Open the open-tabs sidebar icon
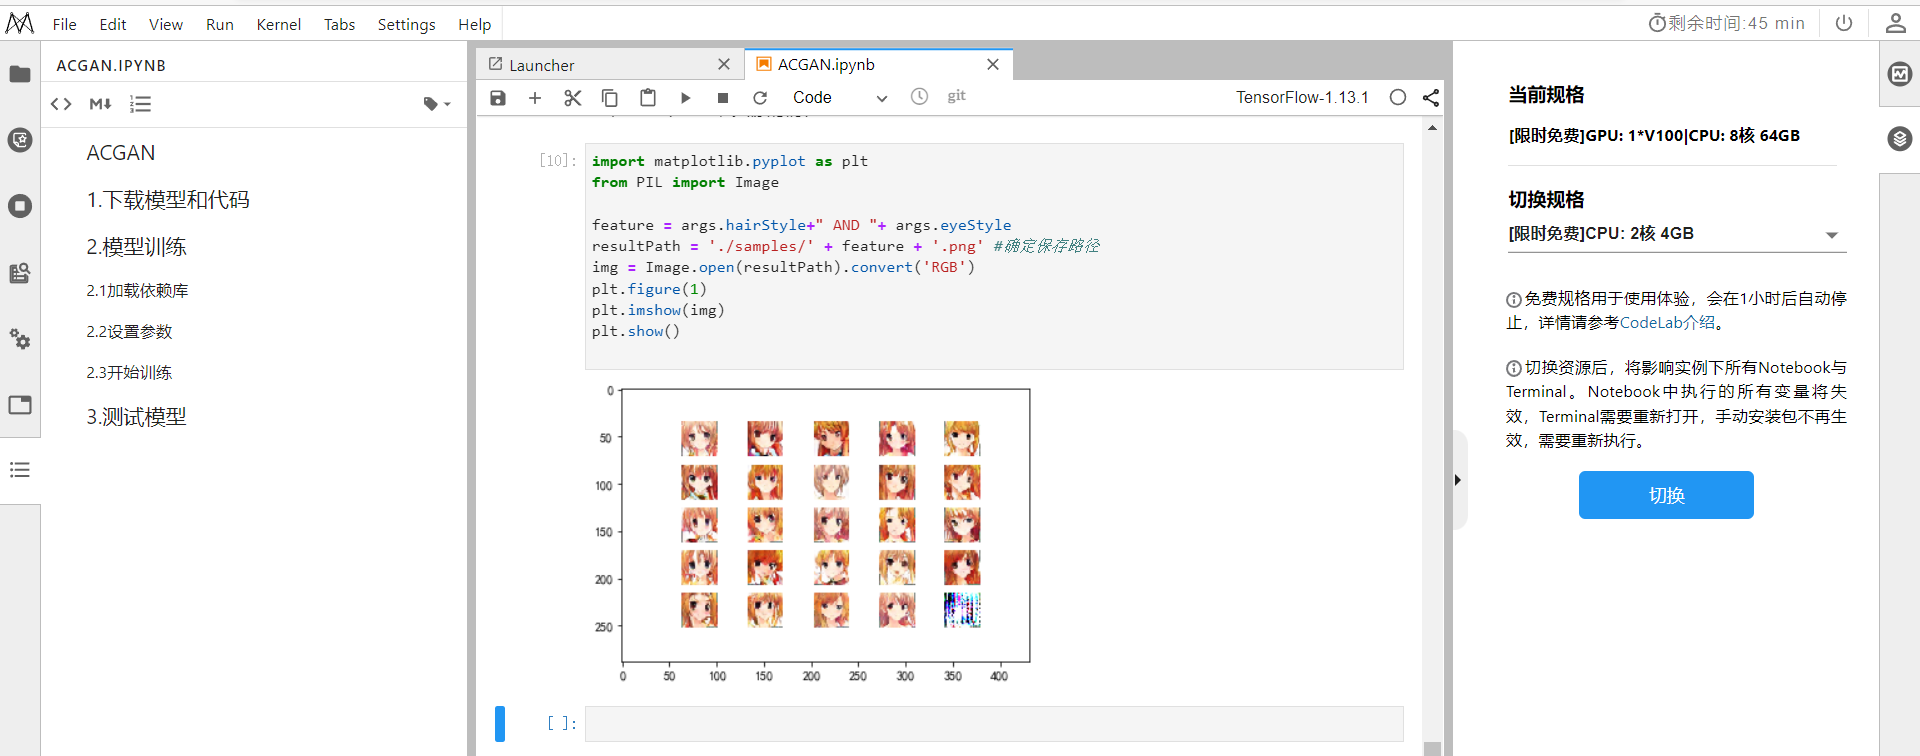The image size is (1920, 756). (20, 405)
